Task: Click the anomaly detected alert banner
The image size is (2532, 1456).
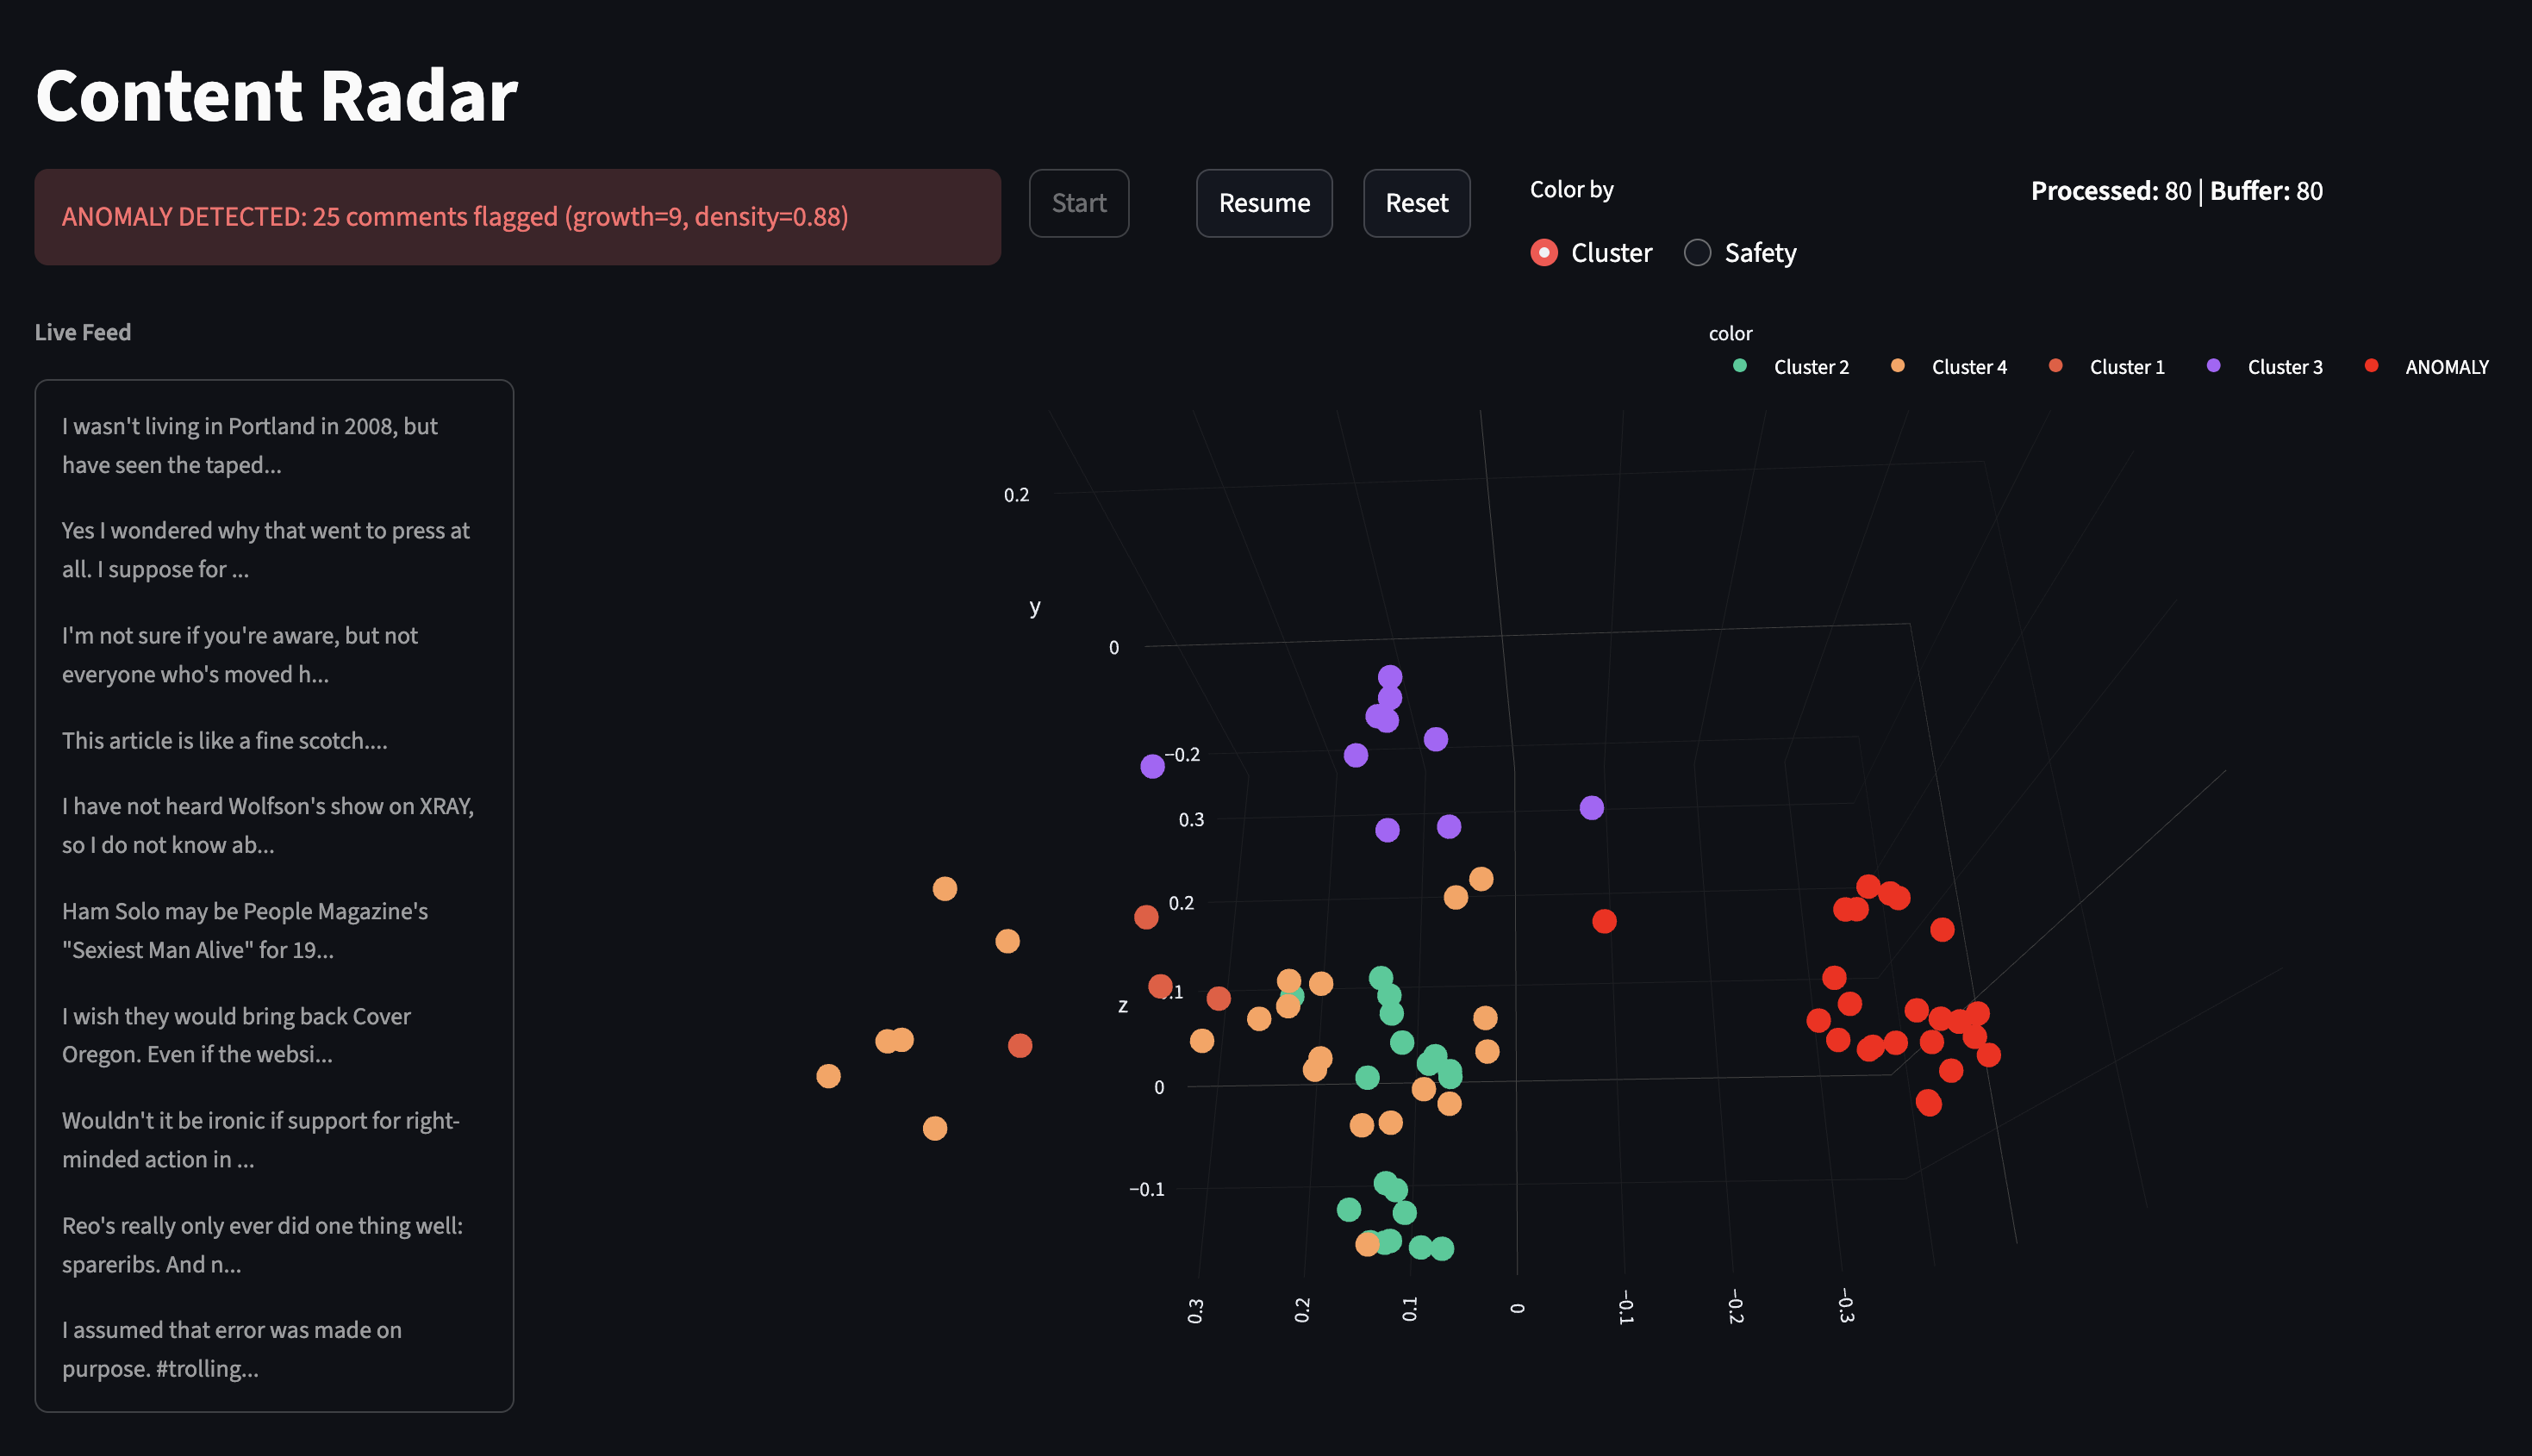Action: click(517, 217)
